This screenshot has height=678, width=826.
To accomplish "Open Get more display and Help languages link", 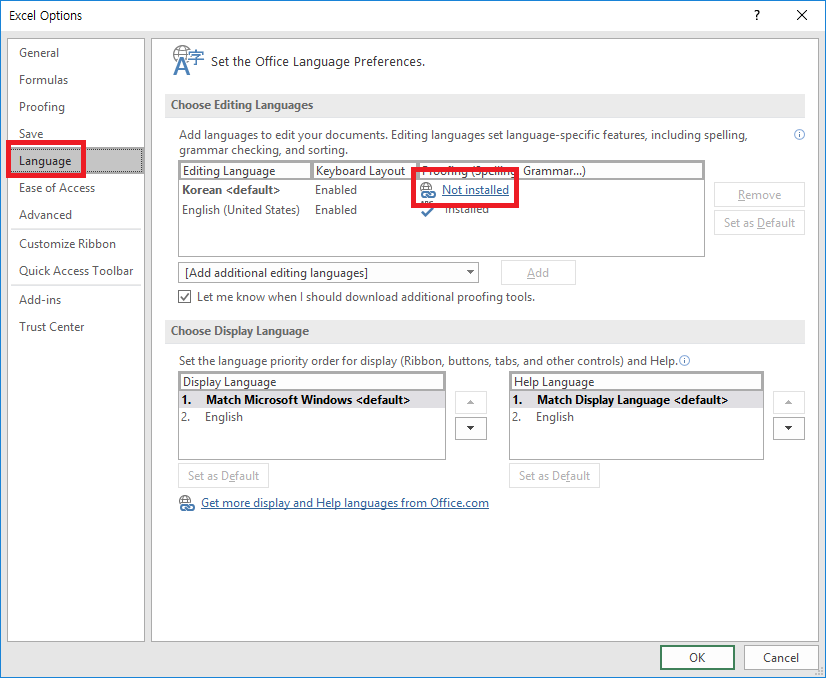I will tap(345, 503).
